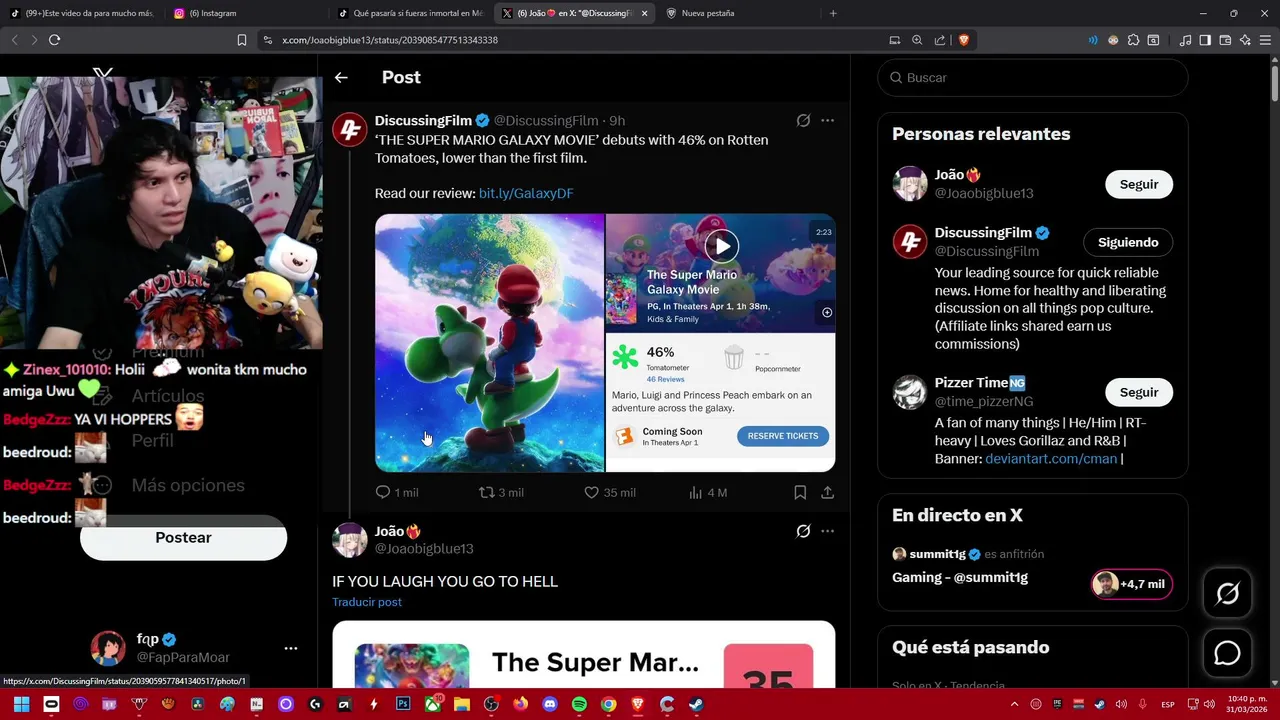
Task: Open Steam from the taskbar
Action: [x=696, y=704]
